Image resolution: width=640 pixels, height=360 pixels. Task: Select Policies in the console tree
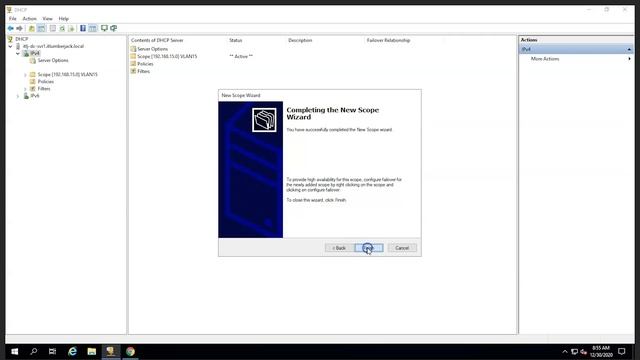click(46, 82)
